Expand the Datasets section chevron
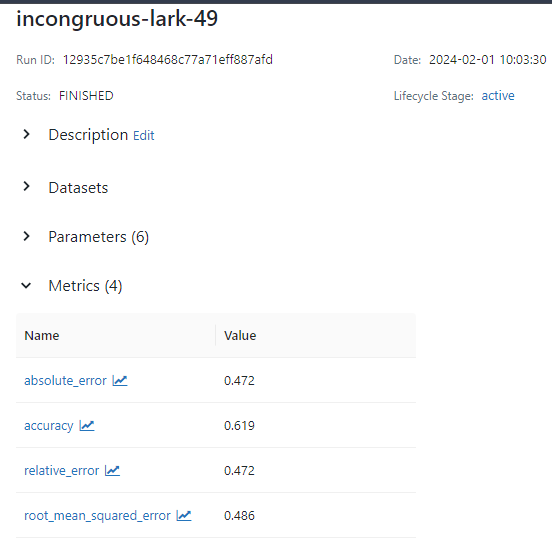 click(x=26, y=187)
